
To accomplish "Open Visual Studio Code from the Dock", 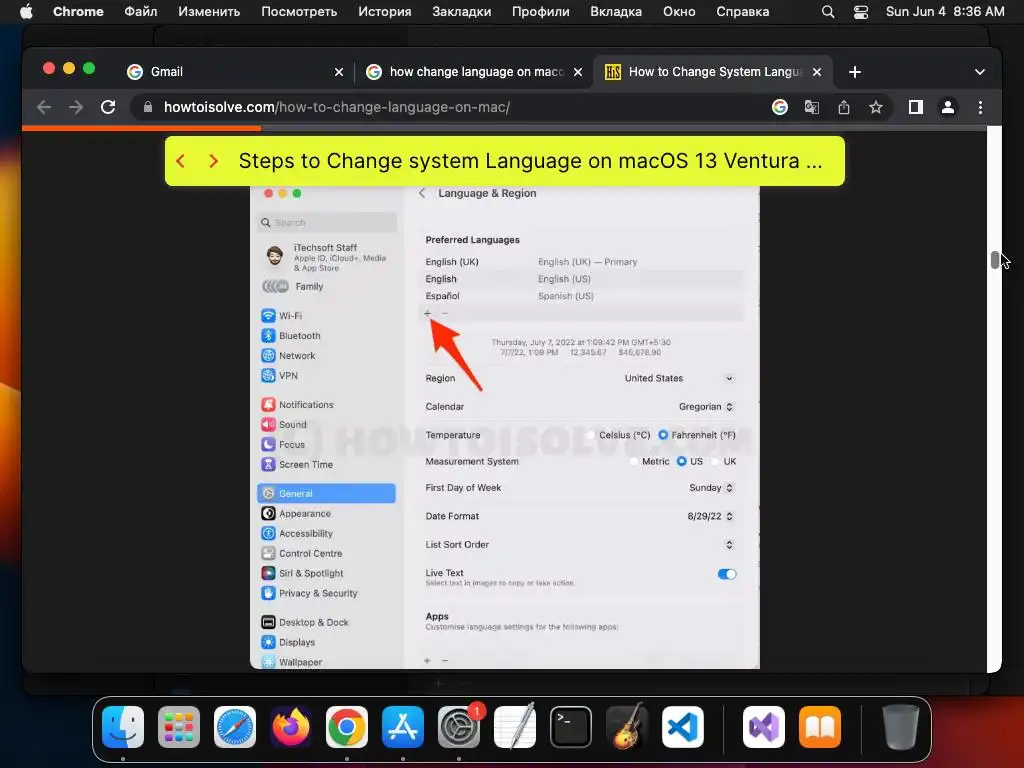I will [683, 727].
